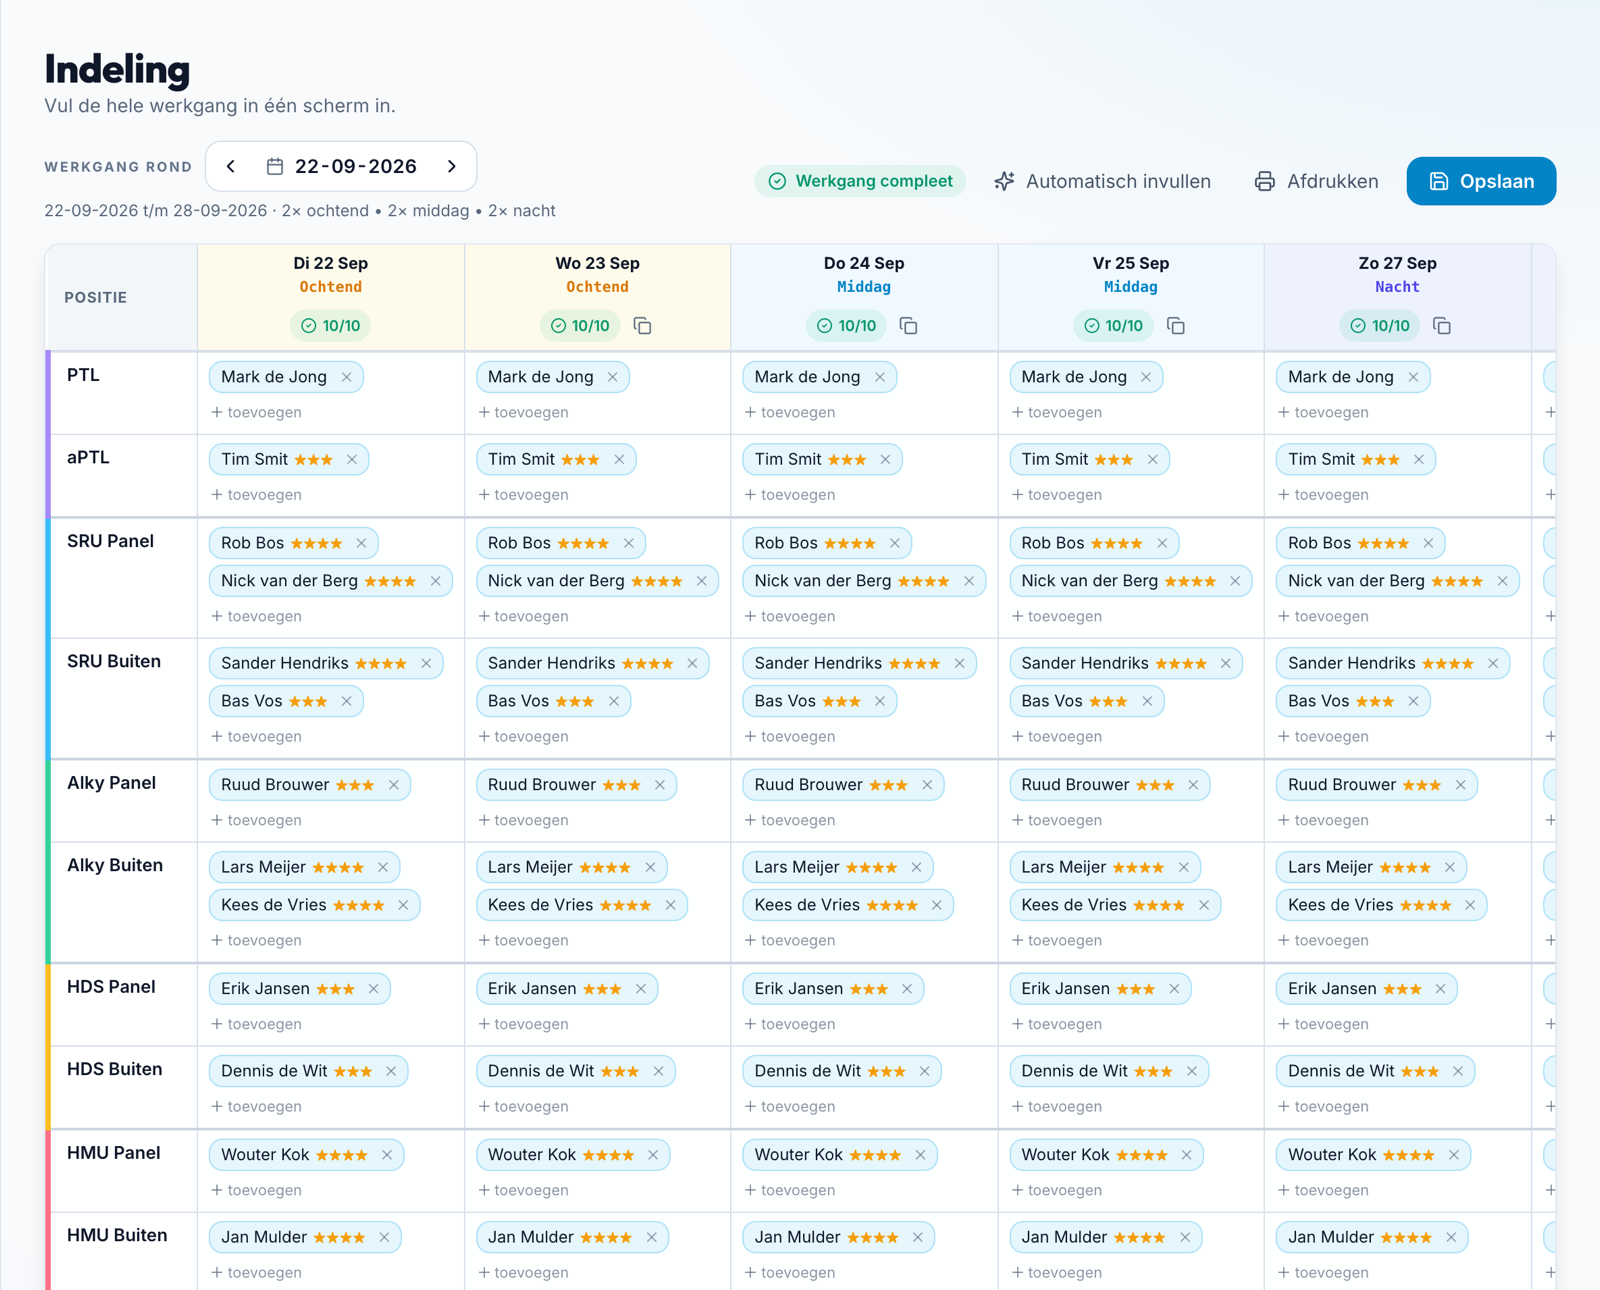Image resolution: width=1600 pixels, height=1290 pixels.
Task: Remove Ruud Brouwer on Wo 23 Sep
Action: (x=660, y=785)
